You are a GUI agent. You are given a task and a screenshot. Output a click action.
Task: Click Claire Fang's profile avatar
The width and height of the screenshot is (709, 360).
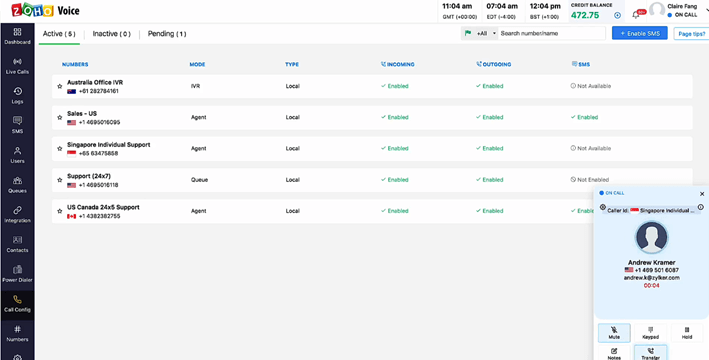pyautogui.click(x=657, y=10)
